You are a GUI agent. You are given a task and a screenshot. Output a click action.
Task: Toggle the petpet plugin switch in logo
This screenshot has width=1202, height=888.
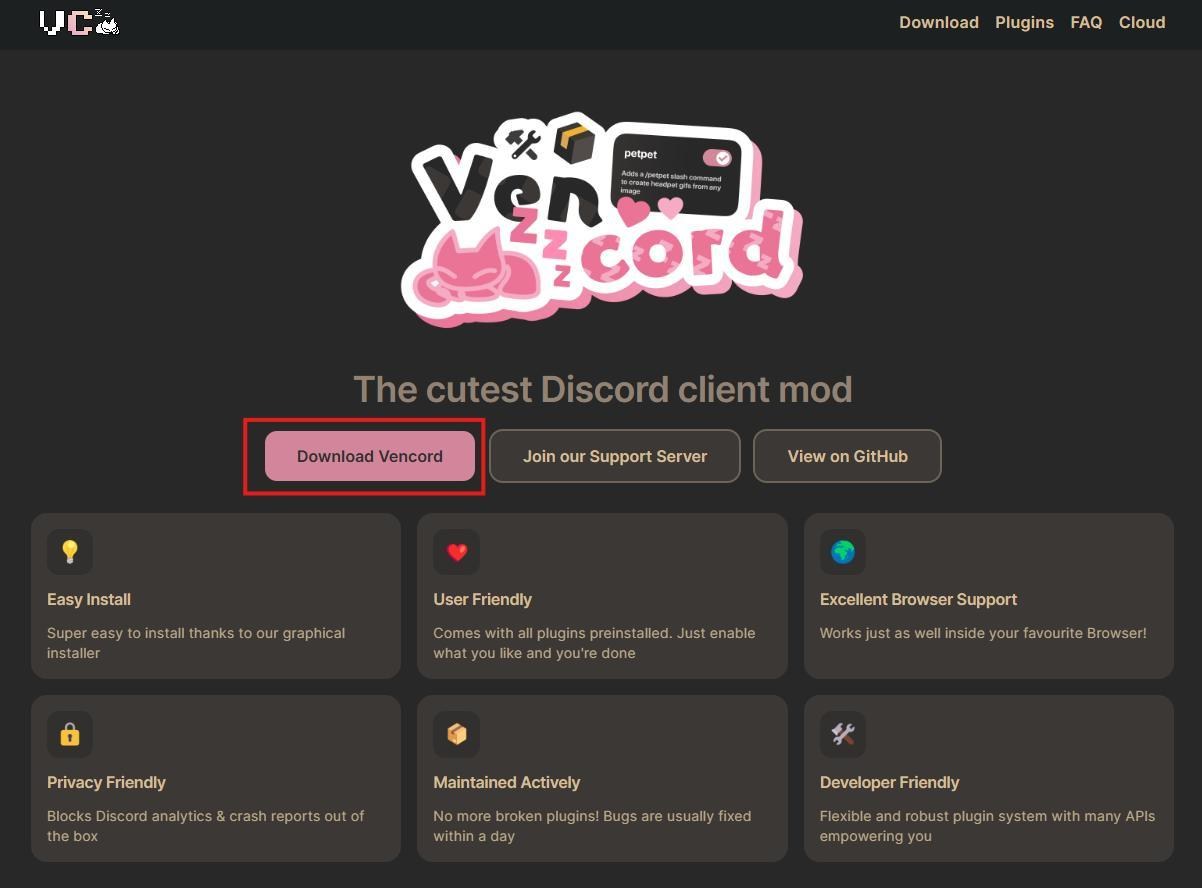point(717,158)
